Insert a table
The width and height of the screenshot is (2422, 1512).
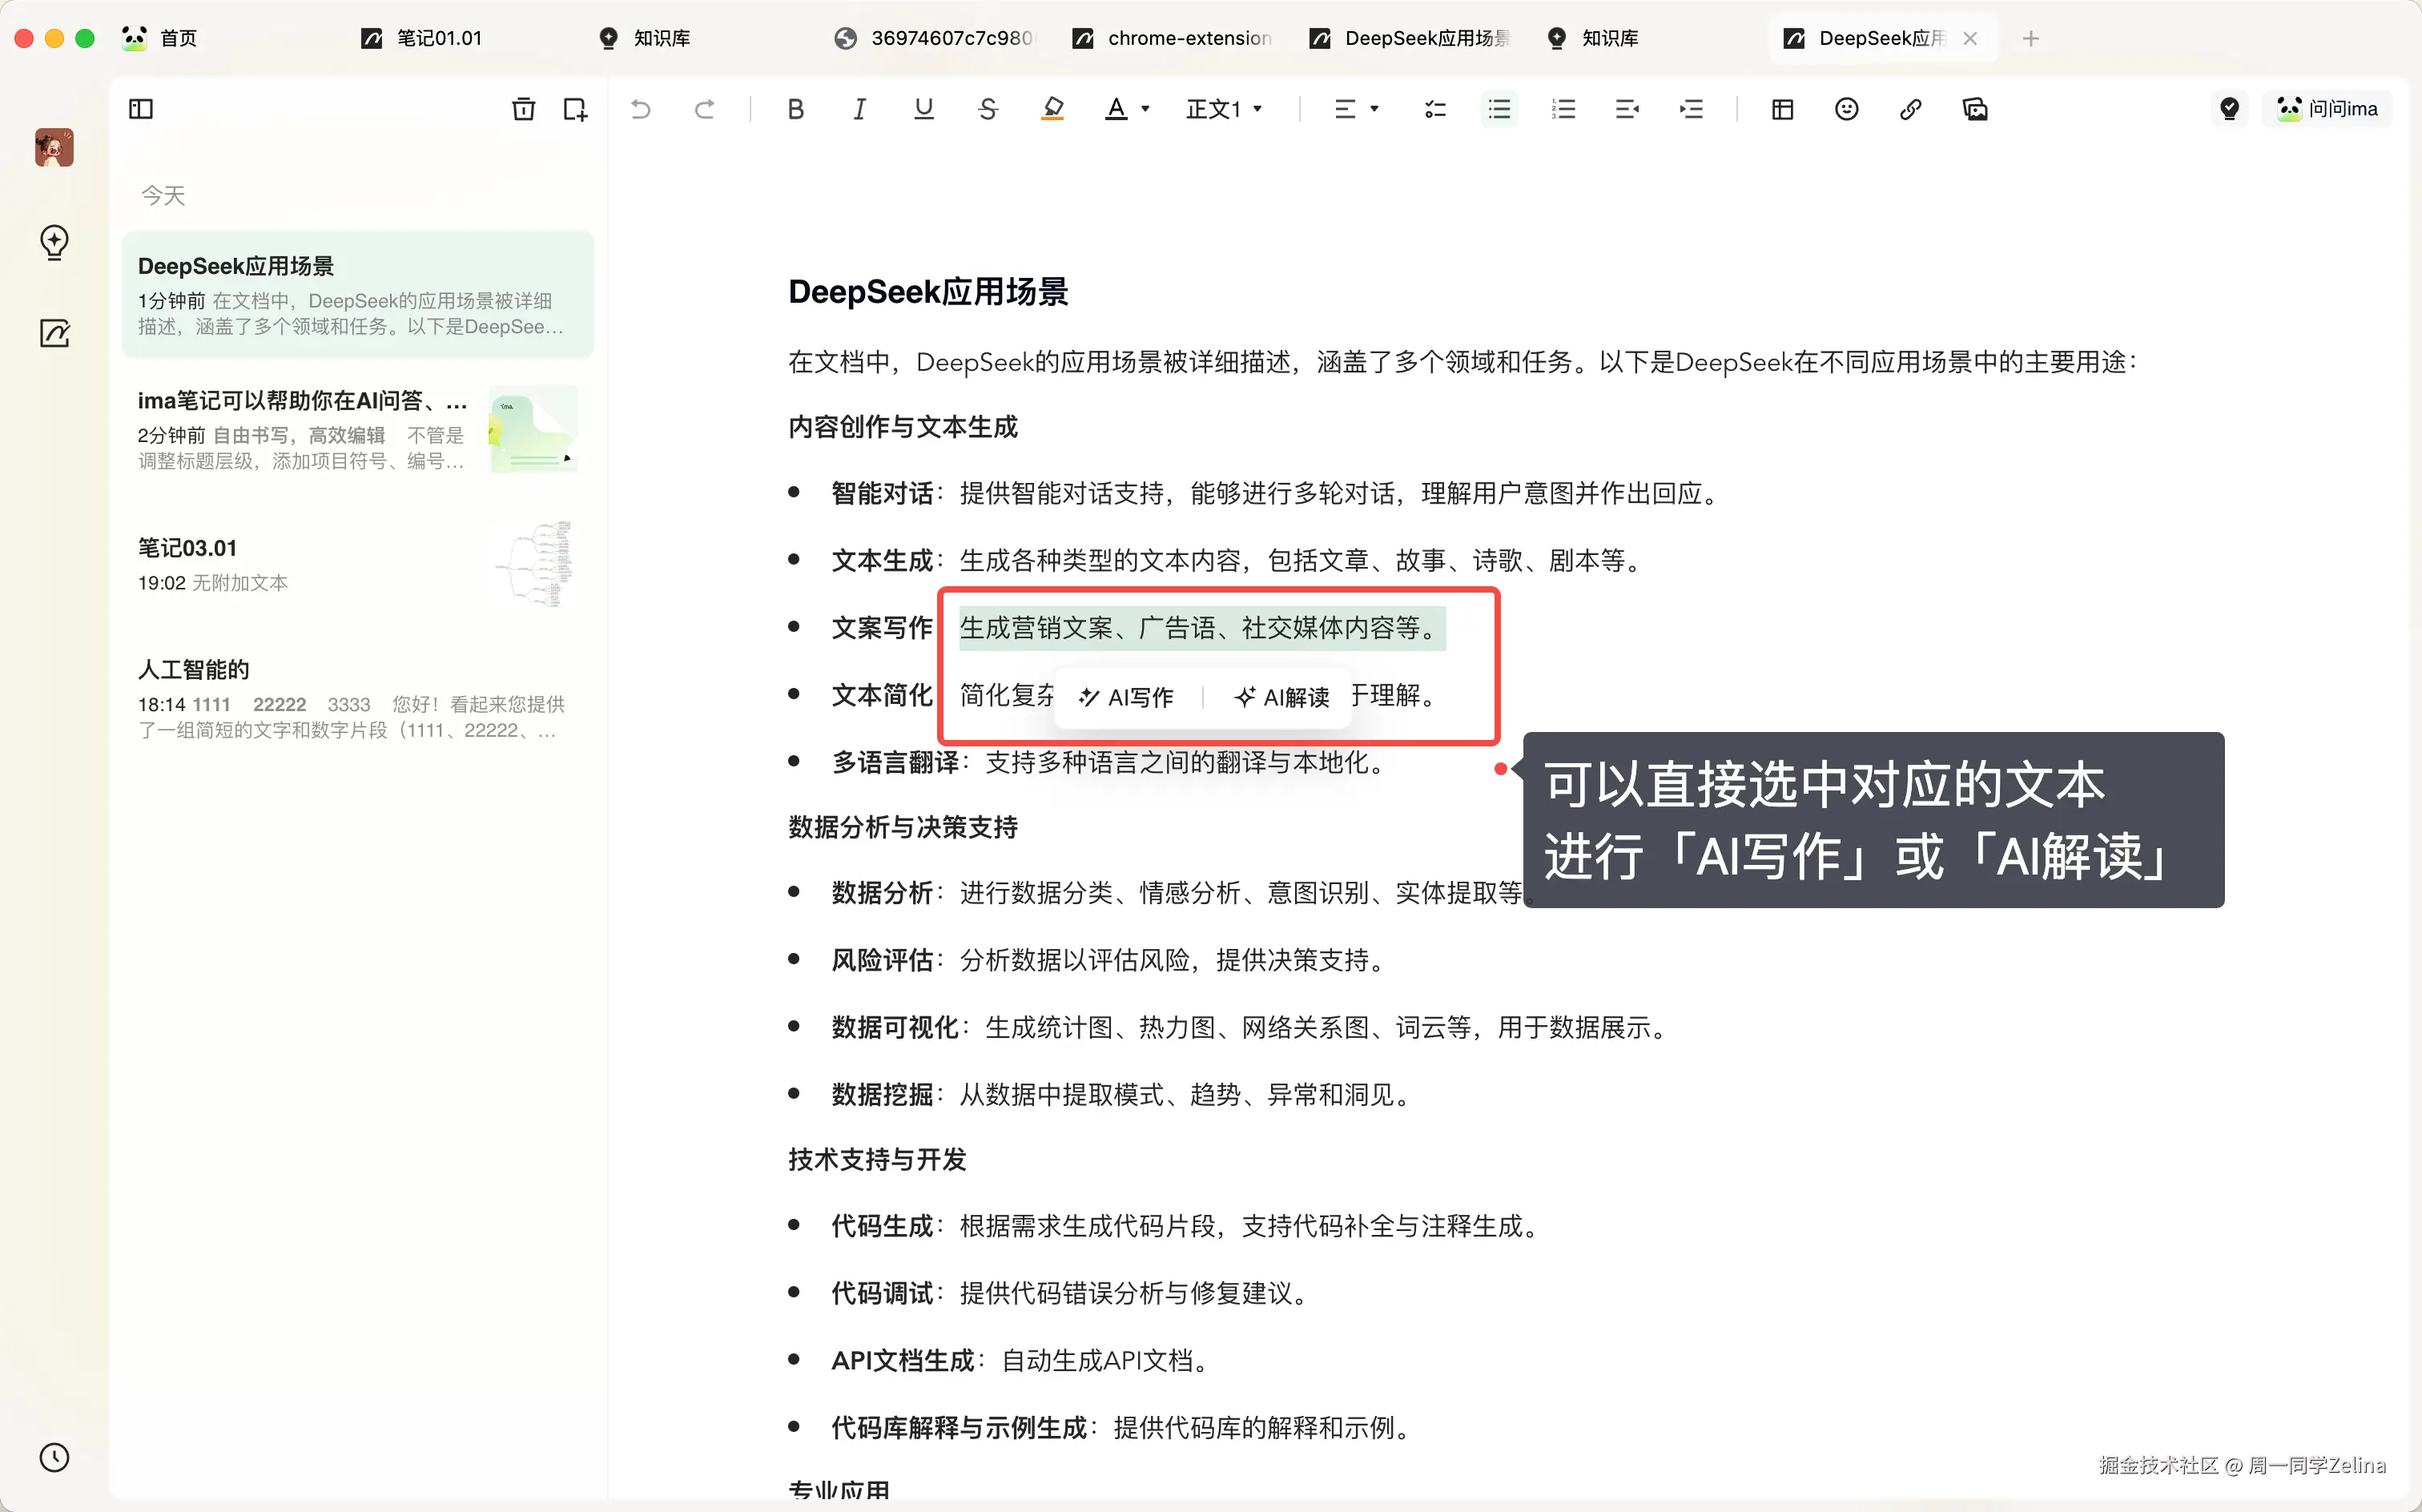click(x=1782, y=109)
